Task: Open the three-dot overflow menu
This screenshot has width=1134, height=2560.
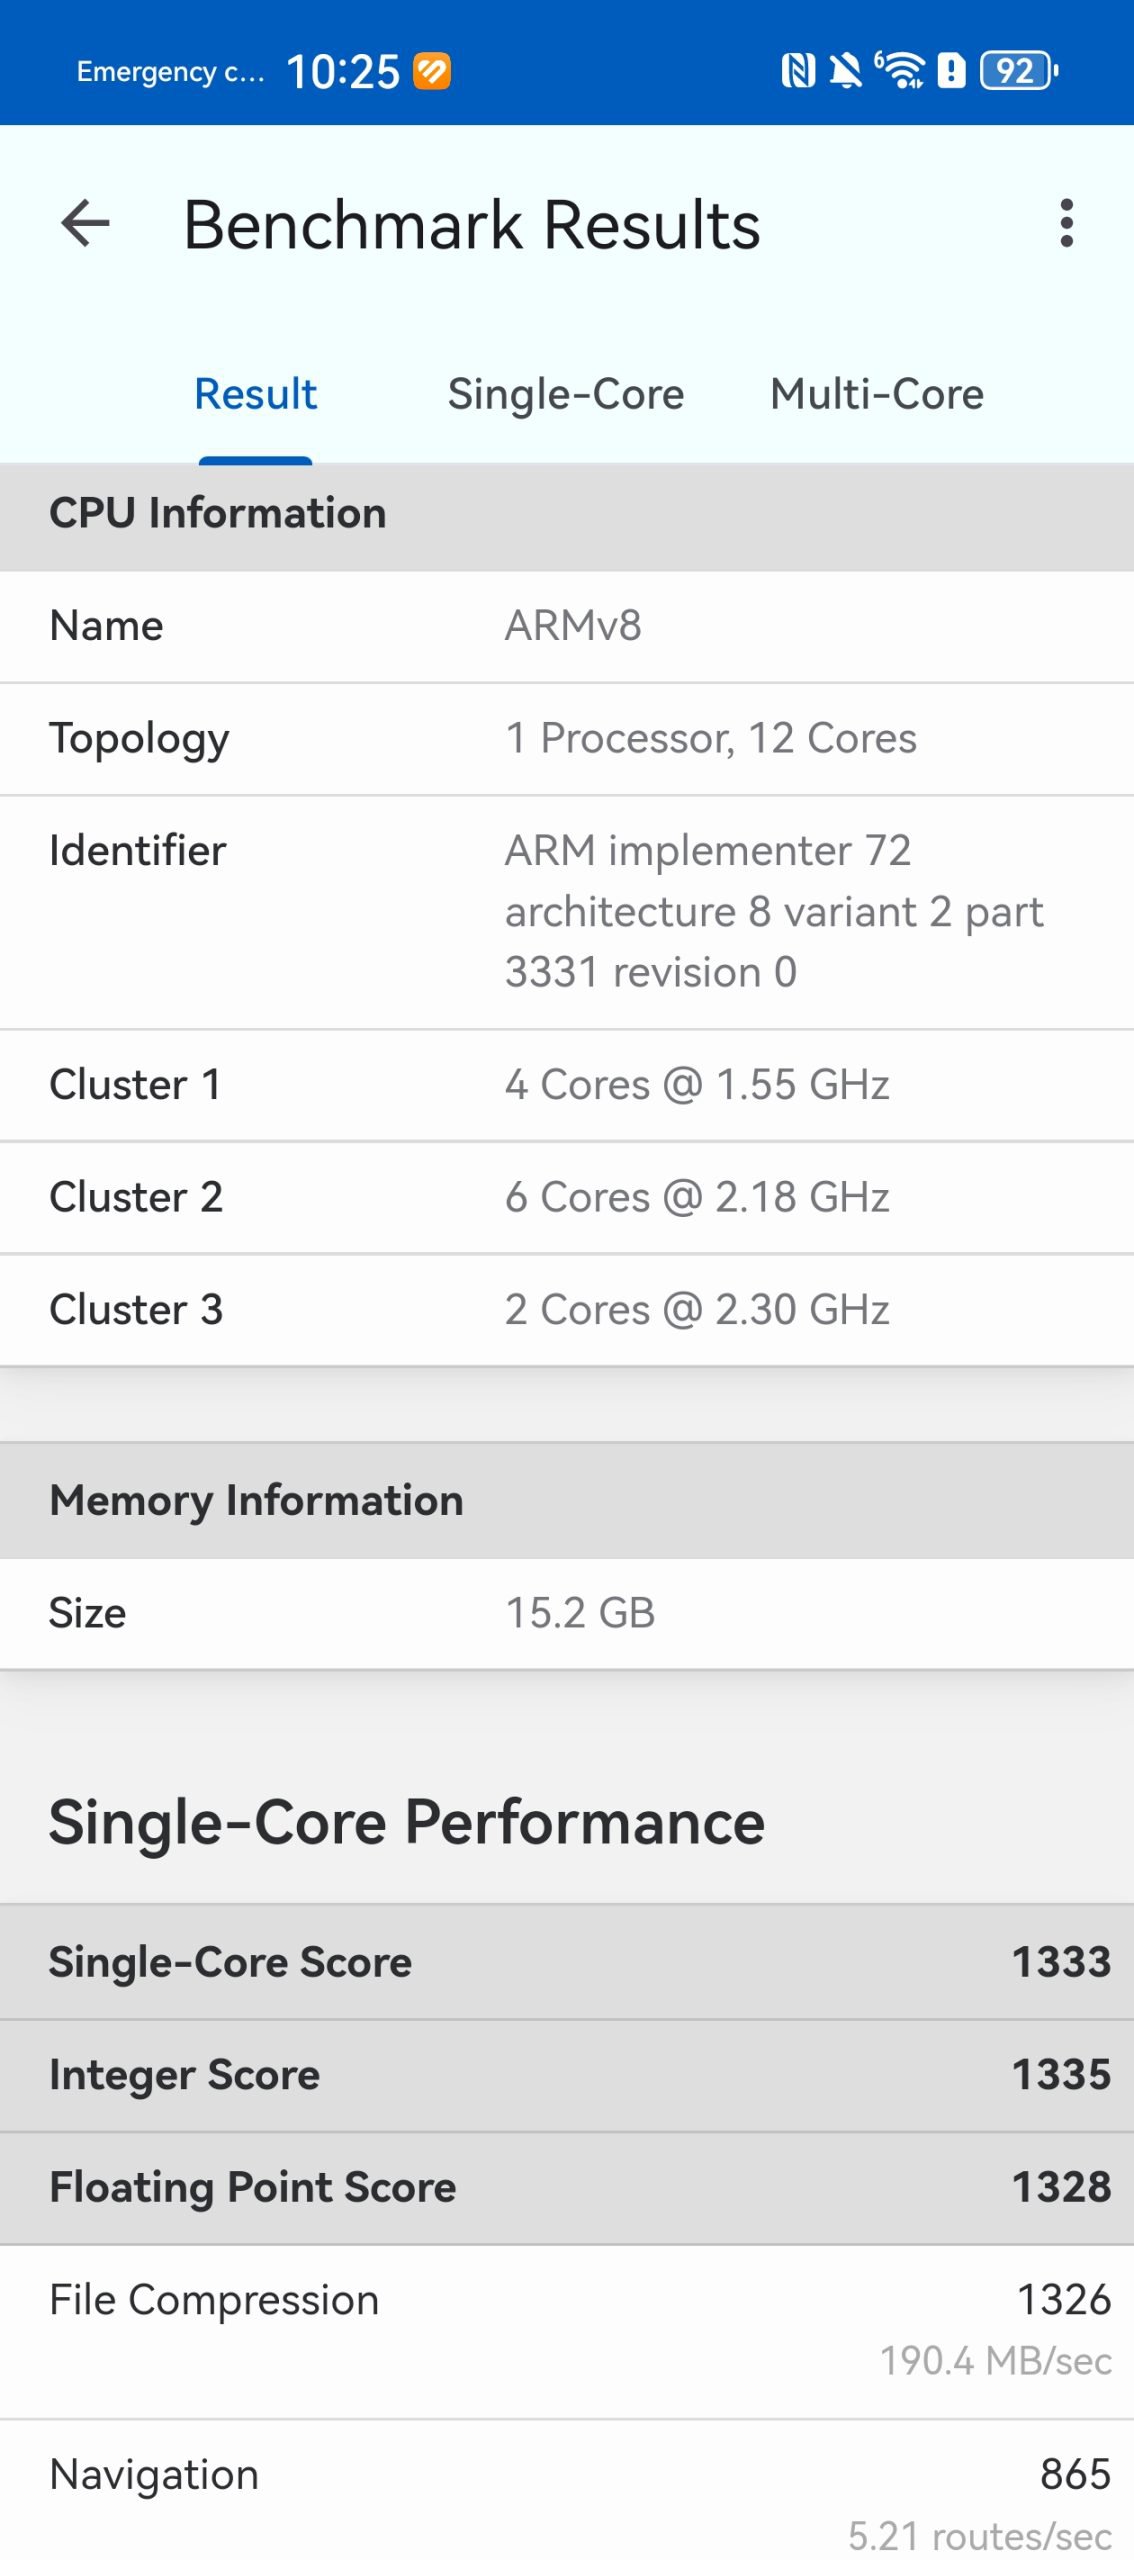Action: coord(1067,223)
